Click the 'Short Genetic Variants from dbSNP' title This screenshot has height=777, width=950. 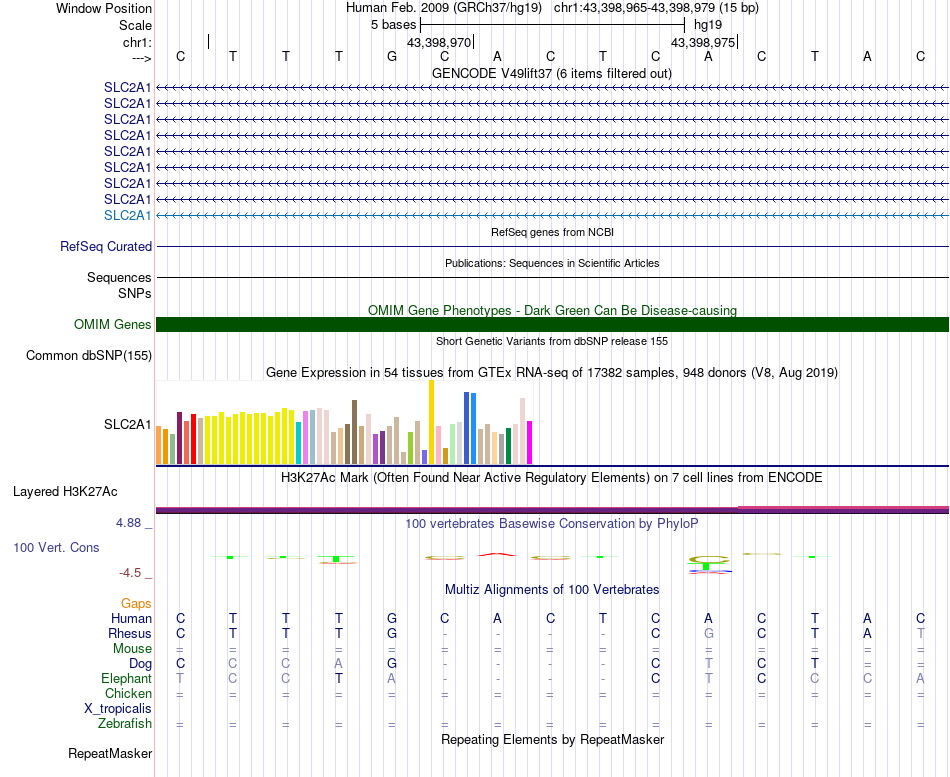[x=551, y=341]
